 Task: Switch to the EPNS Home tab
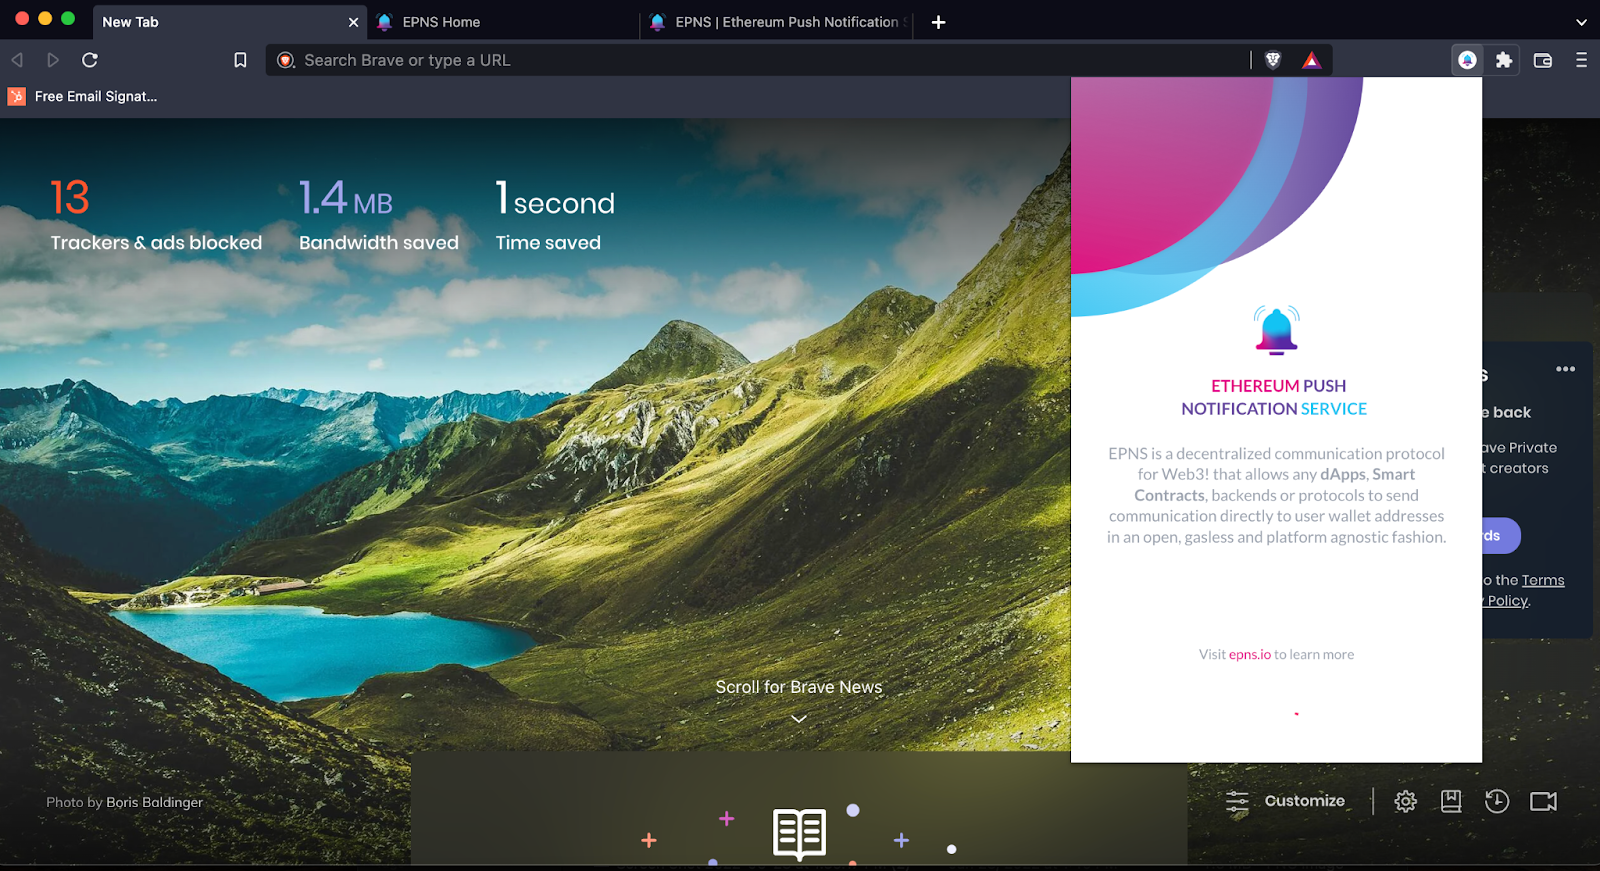coord(503,22)
